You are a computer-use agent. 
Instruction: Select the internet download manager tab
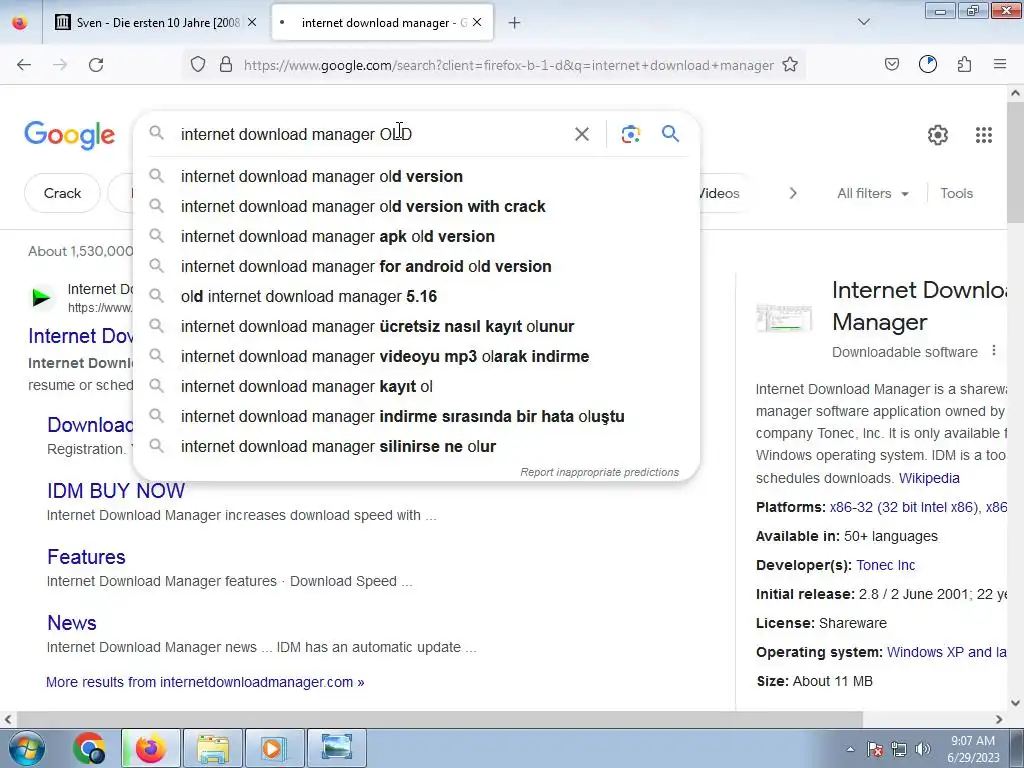(382, 22)
